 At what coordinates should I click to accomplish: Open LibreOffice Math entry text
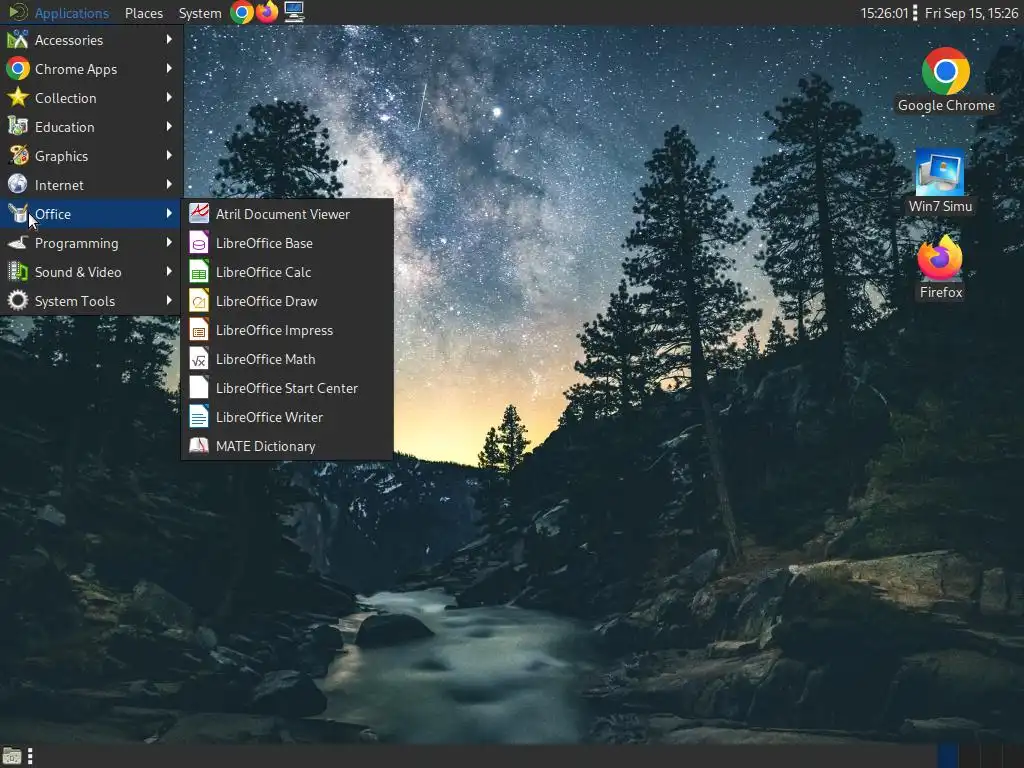point(265,359)
